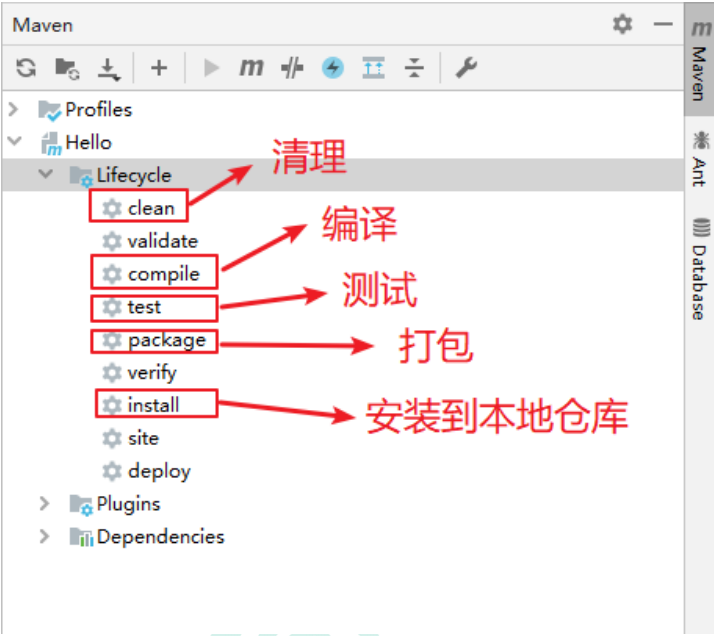
Task: Click the Show Dependencies diagram icon
Action: click(373, 68)
